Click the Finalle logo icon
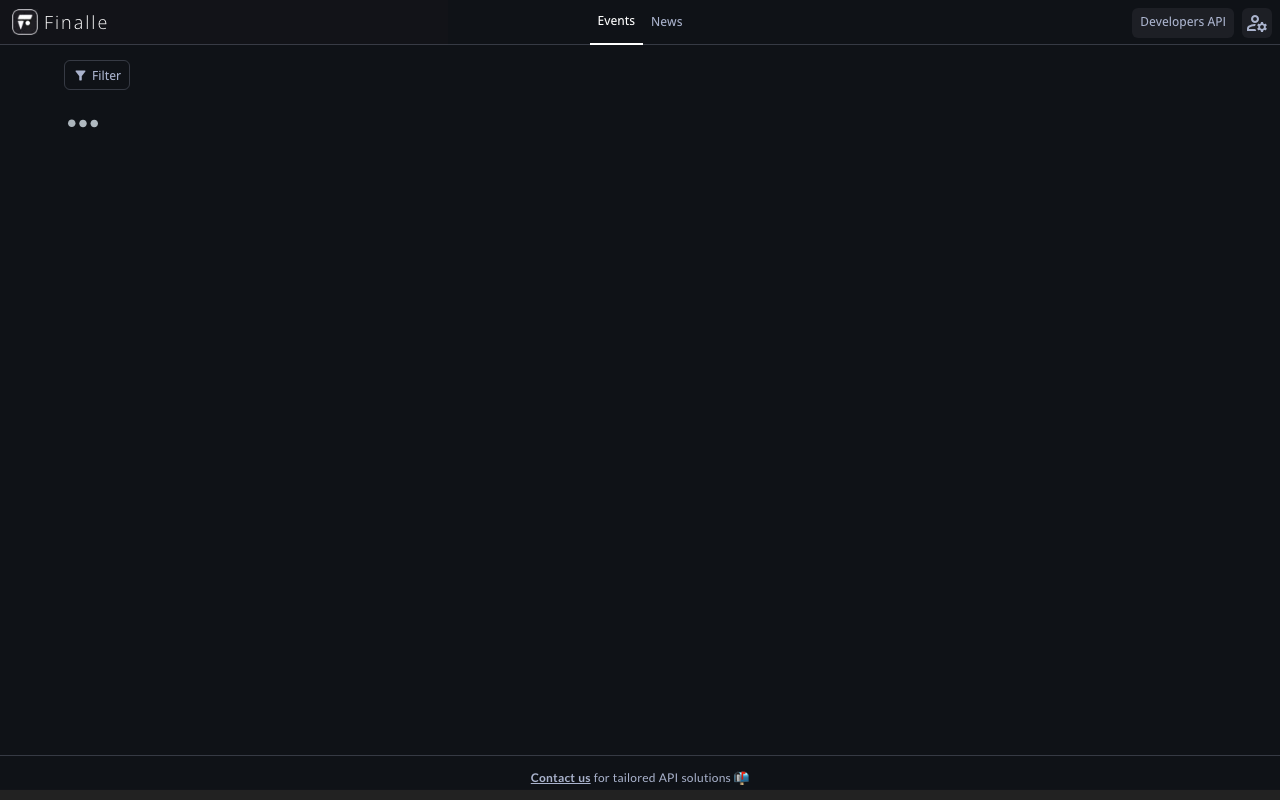The height and width of the screenshot is (800, 1280). click(x=25, y=22)
